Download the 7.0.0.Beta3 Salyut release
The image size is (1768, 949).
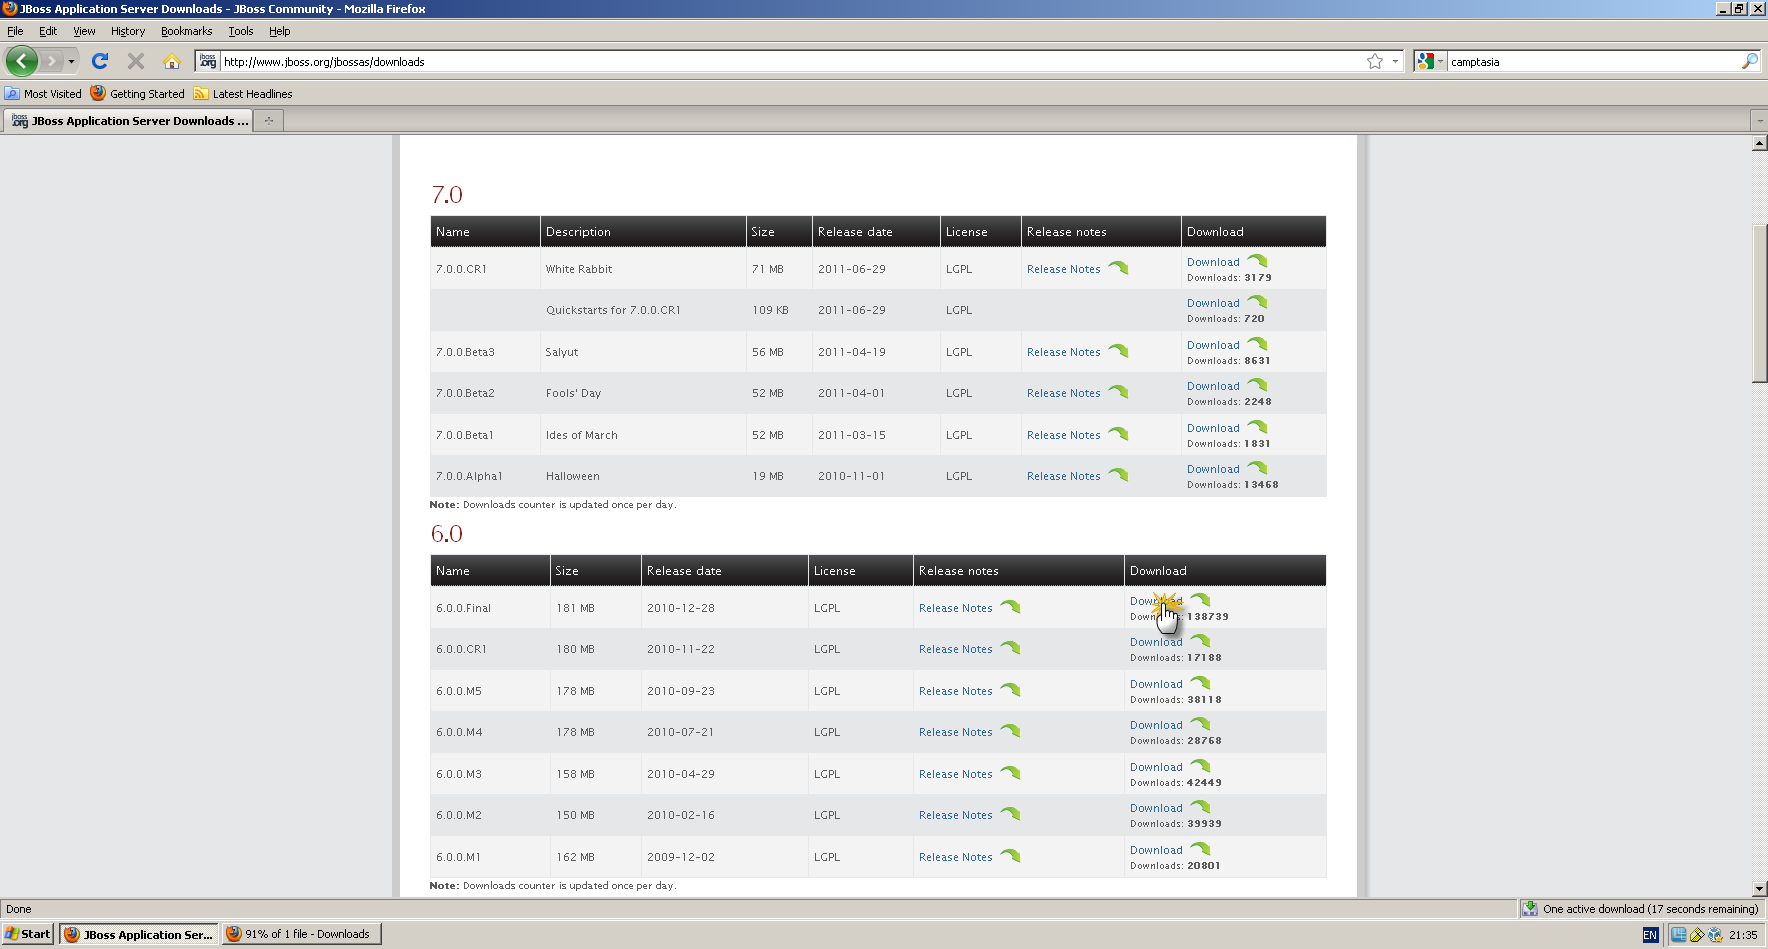(x=1213, y=344)
